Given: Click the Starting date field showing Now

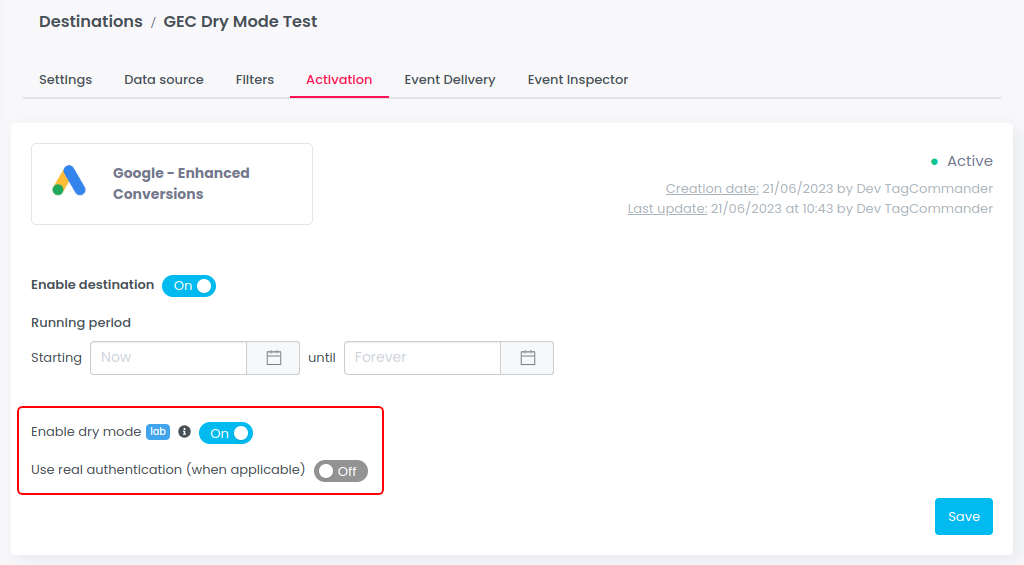Looking at the screenshot, I should point(168,358).
